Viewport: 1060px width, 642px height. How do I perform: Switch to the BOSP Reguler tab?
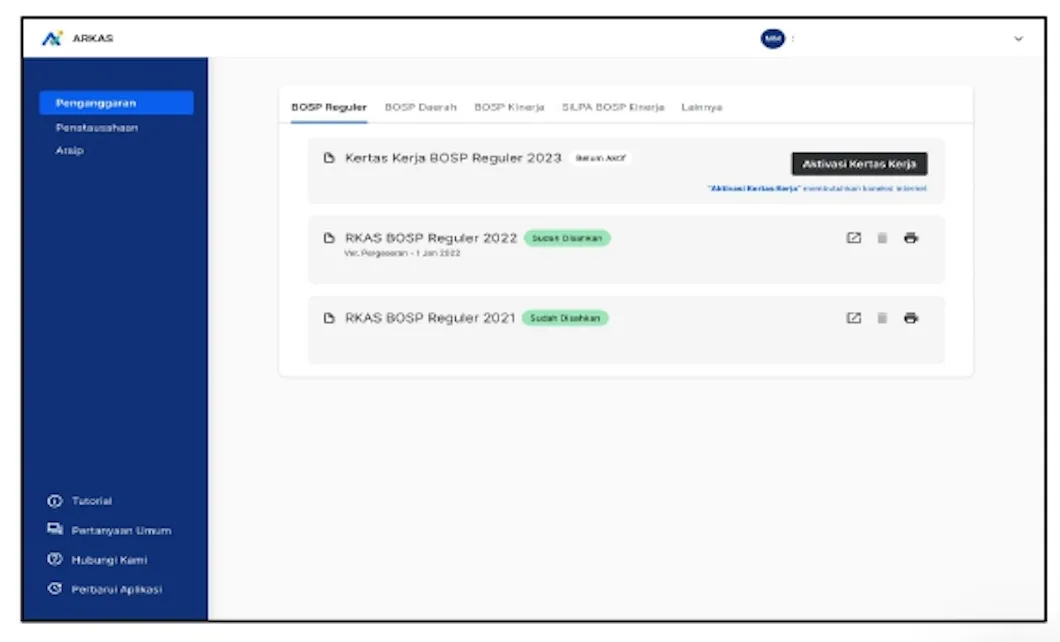[329, 107]
